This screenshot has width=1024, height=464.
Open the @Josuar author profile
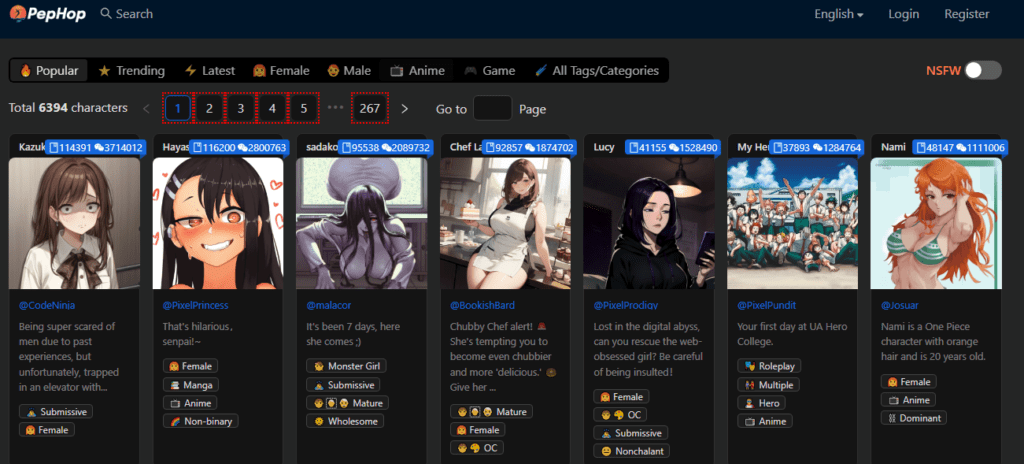coord(899,305)
